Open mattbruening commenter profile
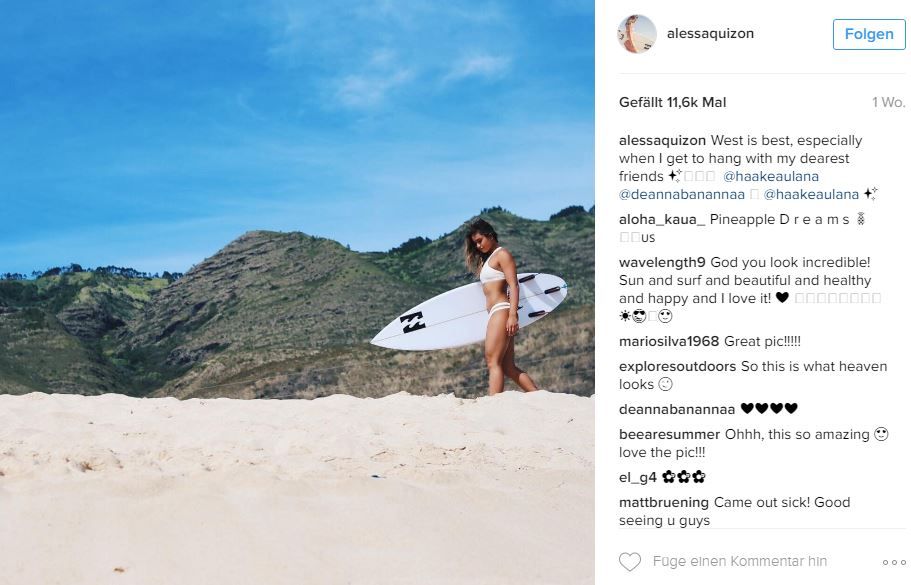The image size is (911, 585). [x=663, y=503]
